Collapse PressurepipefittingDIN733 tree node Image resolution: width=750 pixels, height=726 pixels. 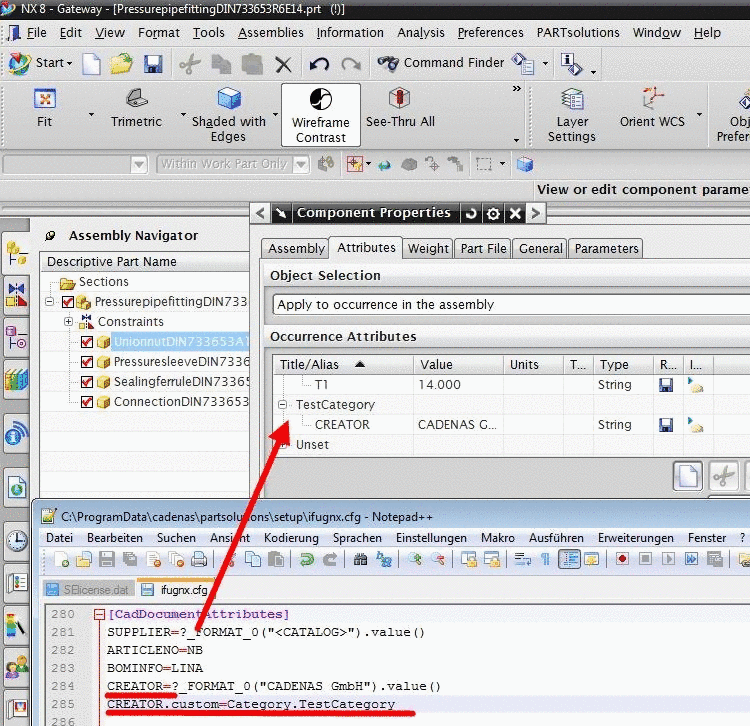(x=49, y=302)
